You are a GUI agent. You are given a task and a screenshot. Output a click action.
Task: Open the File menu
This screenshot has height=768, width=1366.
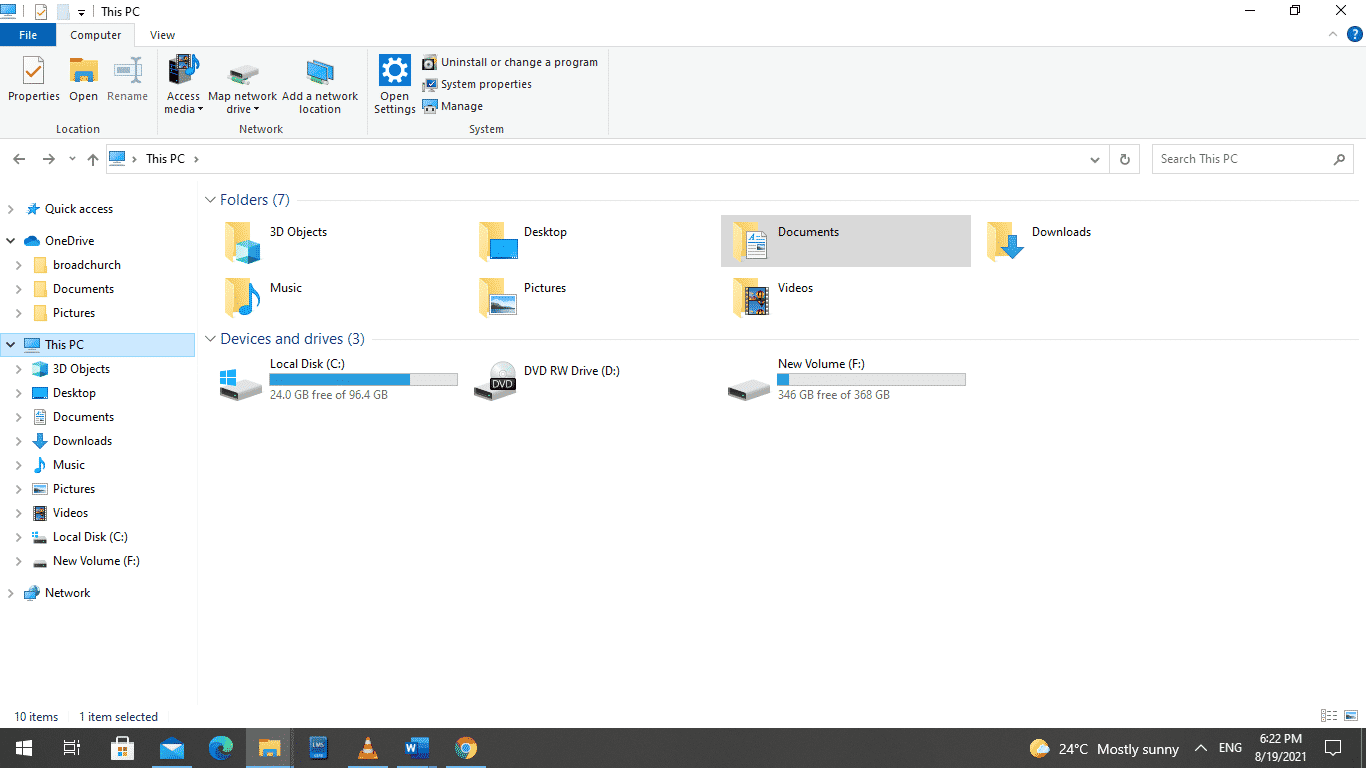[x=28, y=34]
